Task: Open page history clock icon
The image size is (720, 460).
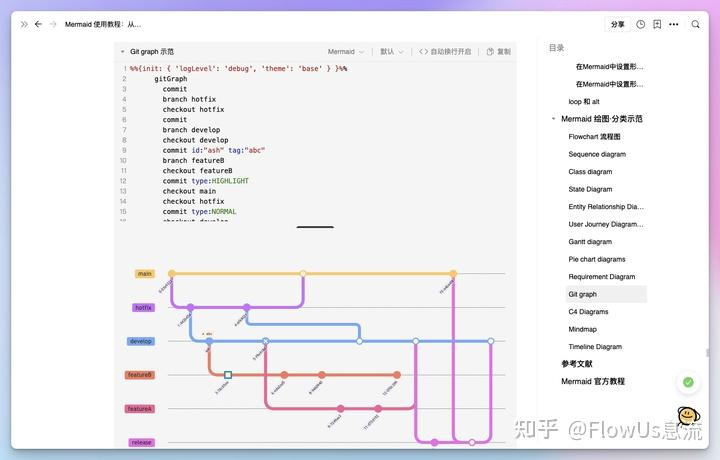Action: pyautogui.click(x=641, y=24)
